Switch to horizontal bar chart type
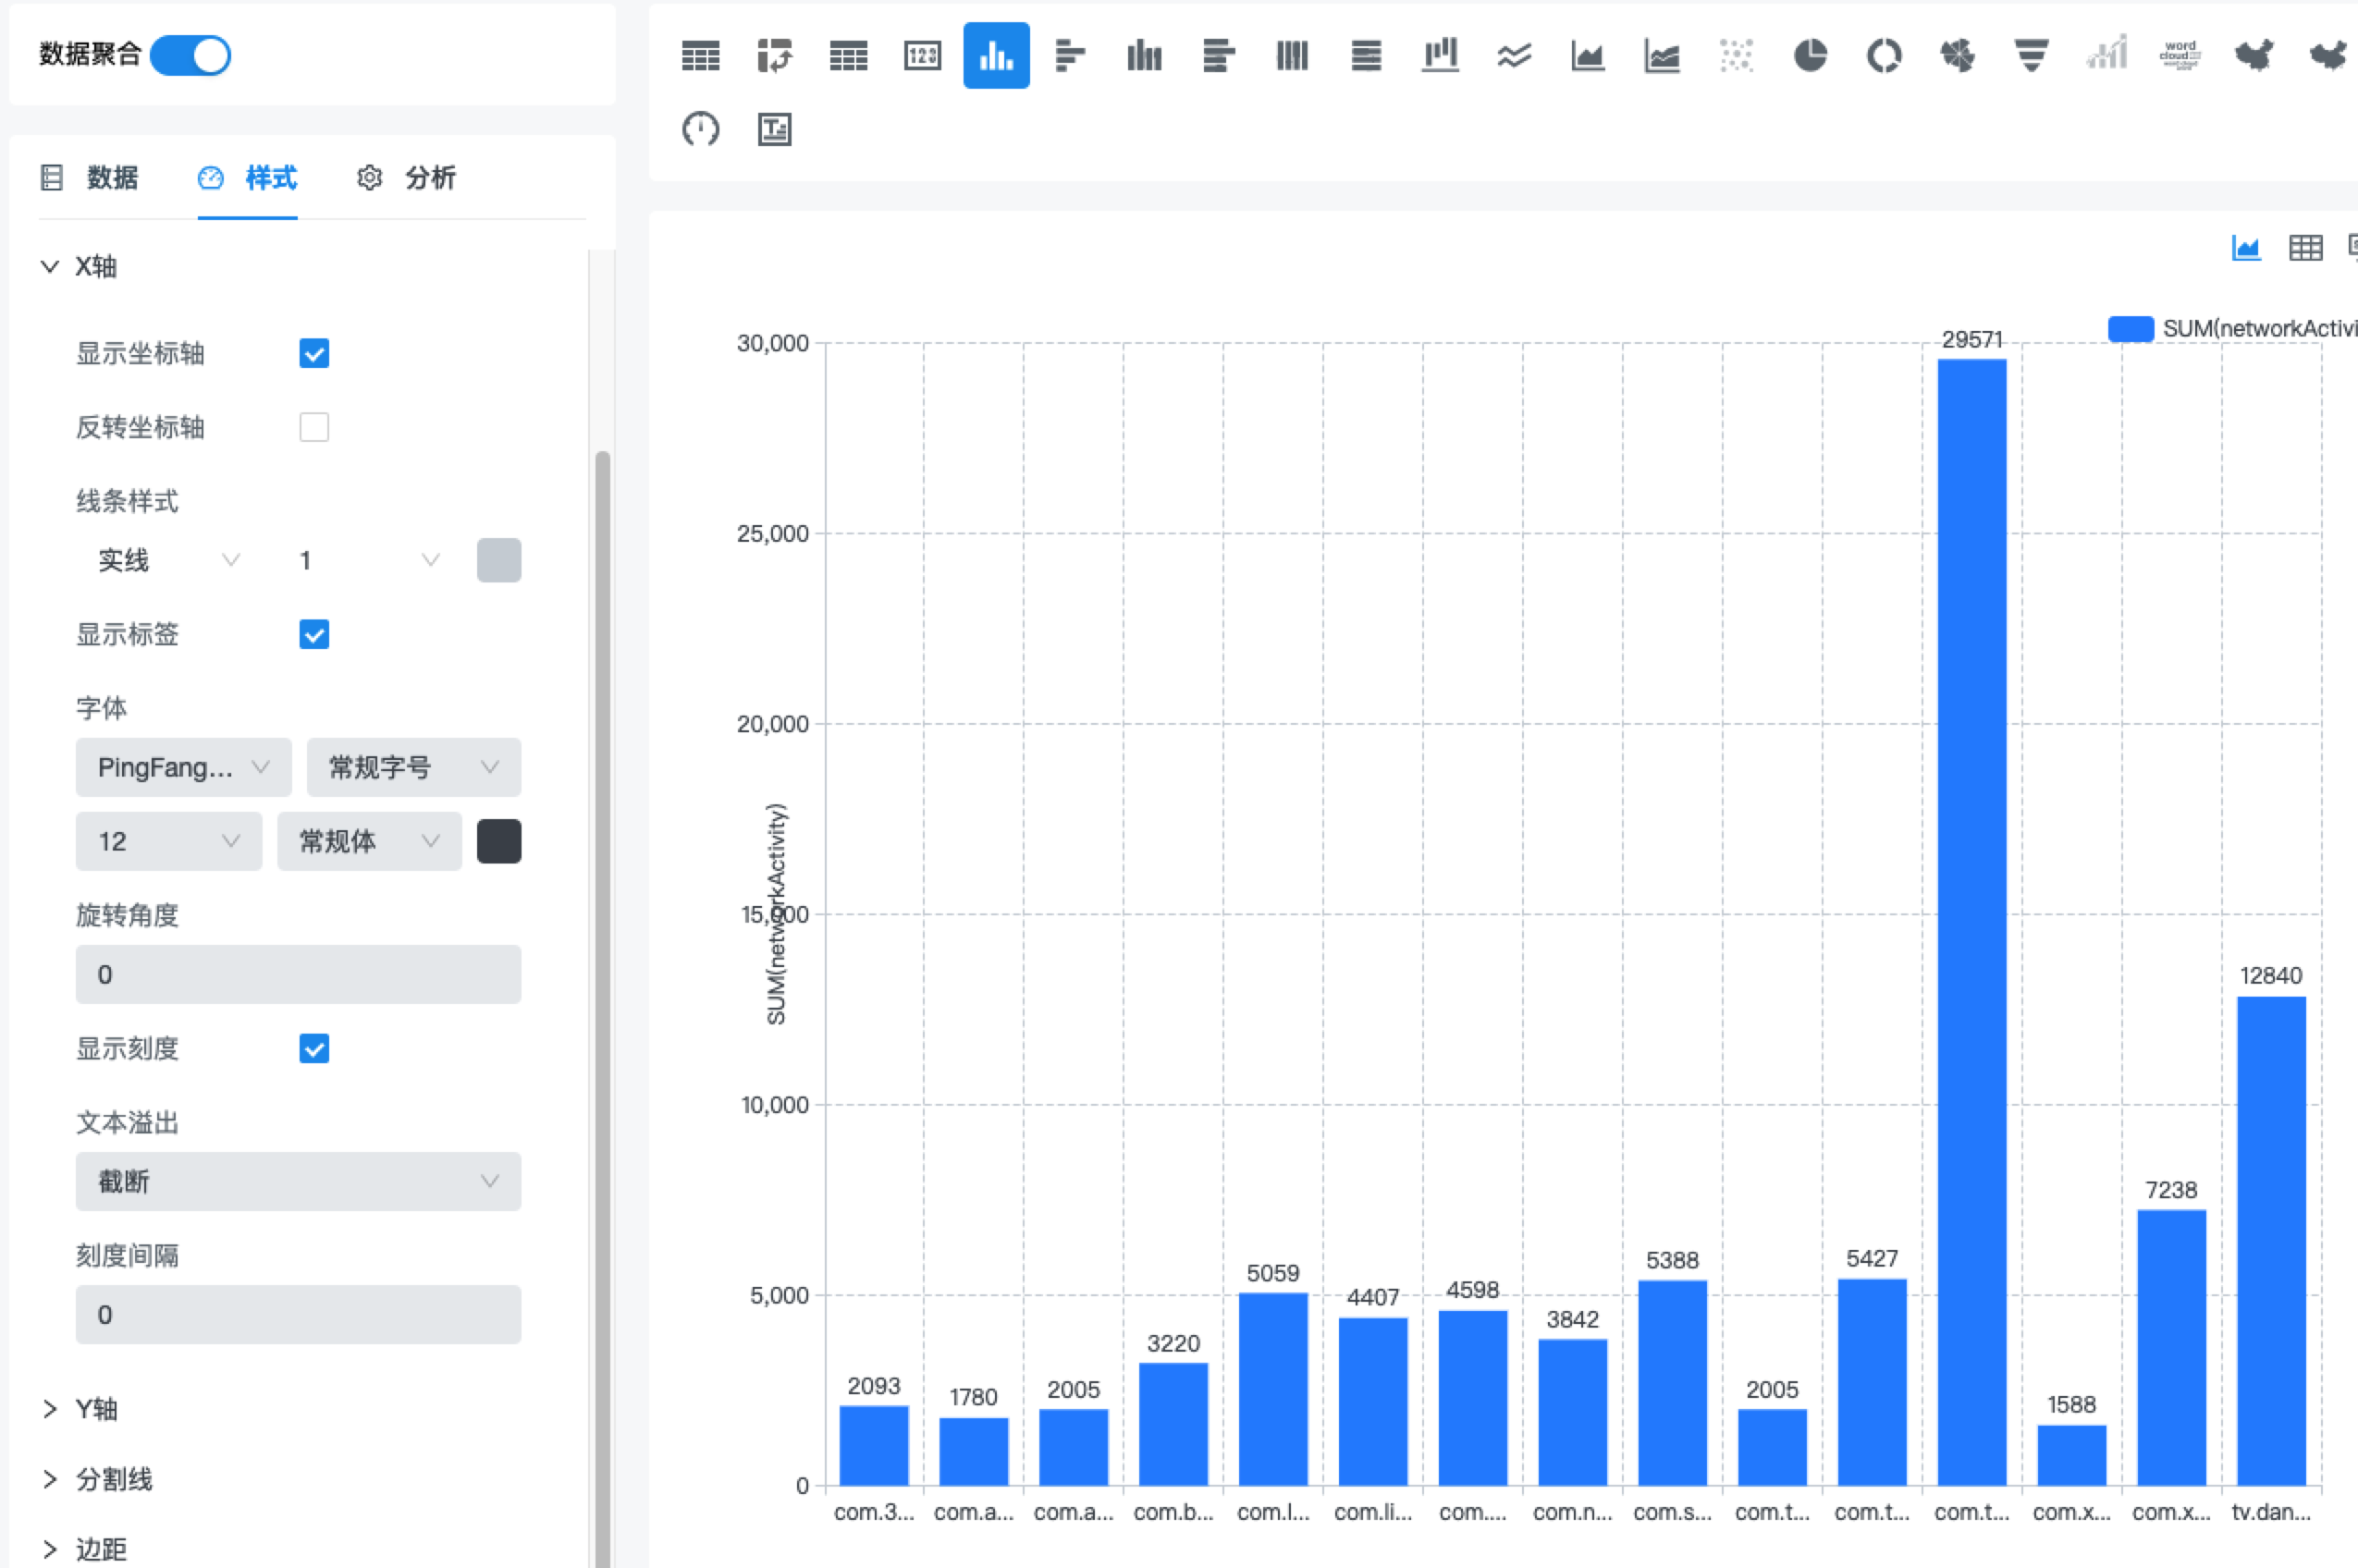 point(1069,55)
